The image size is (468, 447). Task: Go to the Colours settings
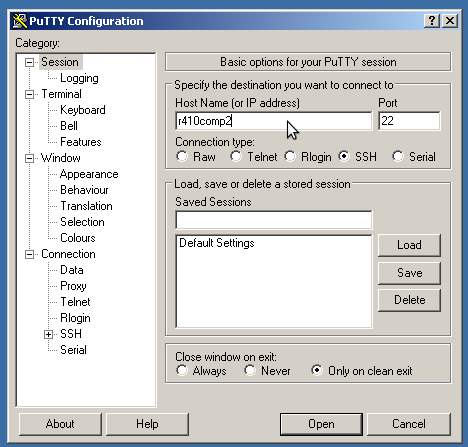(x=78, y=238)
